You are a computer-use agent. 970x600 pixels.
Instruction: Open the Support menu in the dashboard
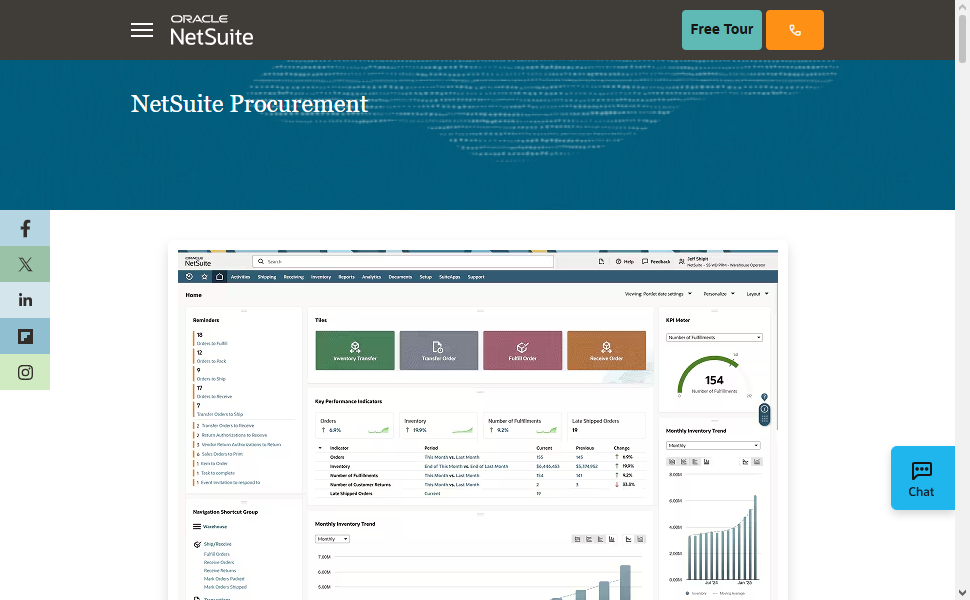476,277
